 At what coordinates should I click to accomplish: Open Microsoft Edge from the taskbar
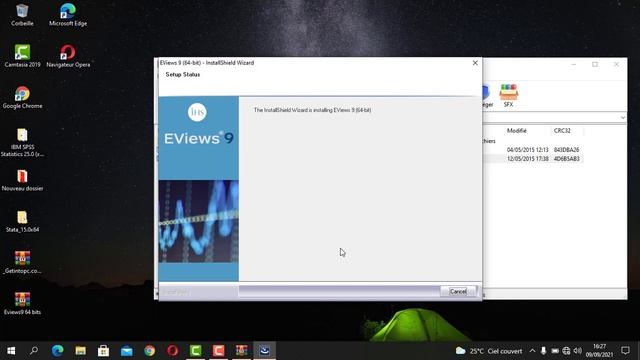coord(58,351)
